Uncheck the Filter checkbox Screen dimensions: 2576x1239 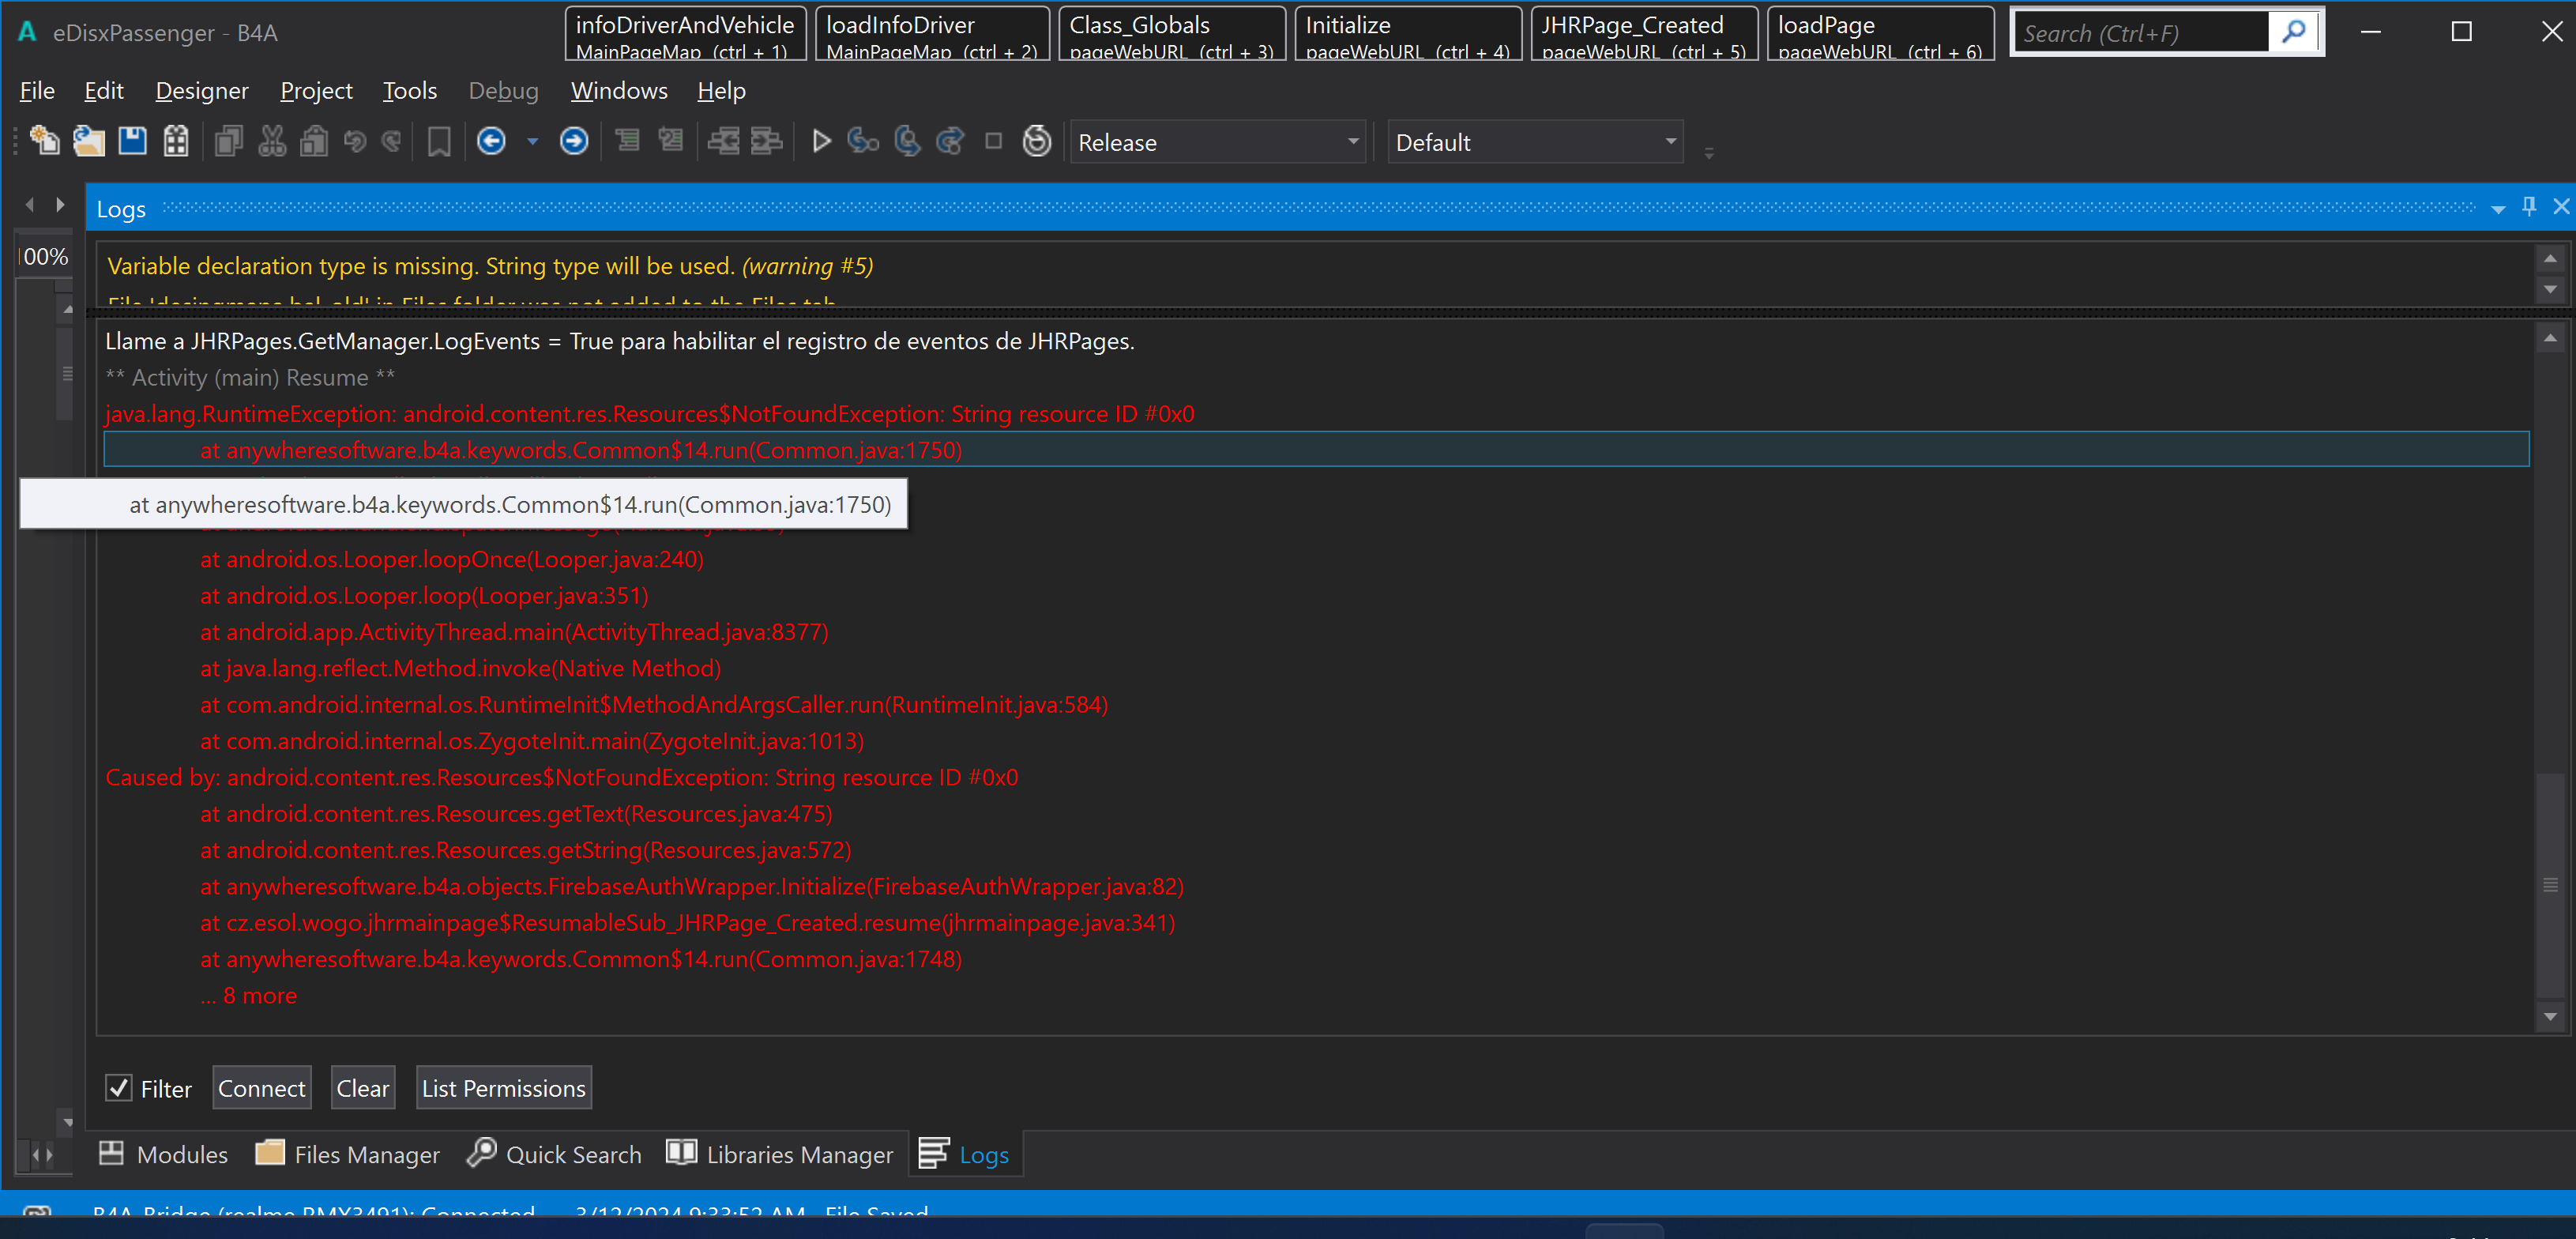[x=119, y=1088]
